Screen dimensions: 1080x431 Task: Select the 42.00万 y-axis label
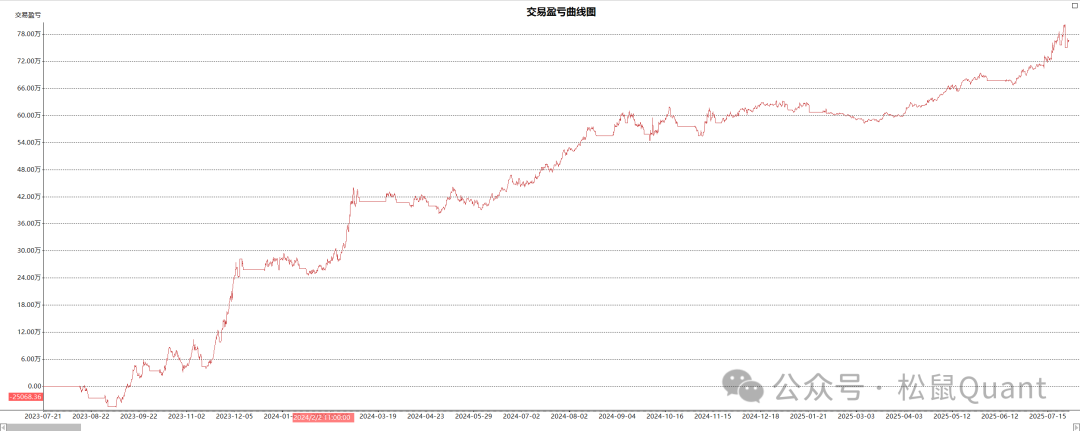[28, 196]
